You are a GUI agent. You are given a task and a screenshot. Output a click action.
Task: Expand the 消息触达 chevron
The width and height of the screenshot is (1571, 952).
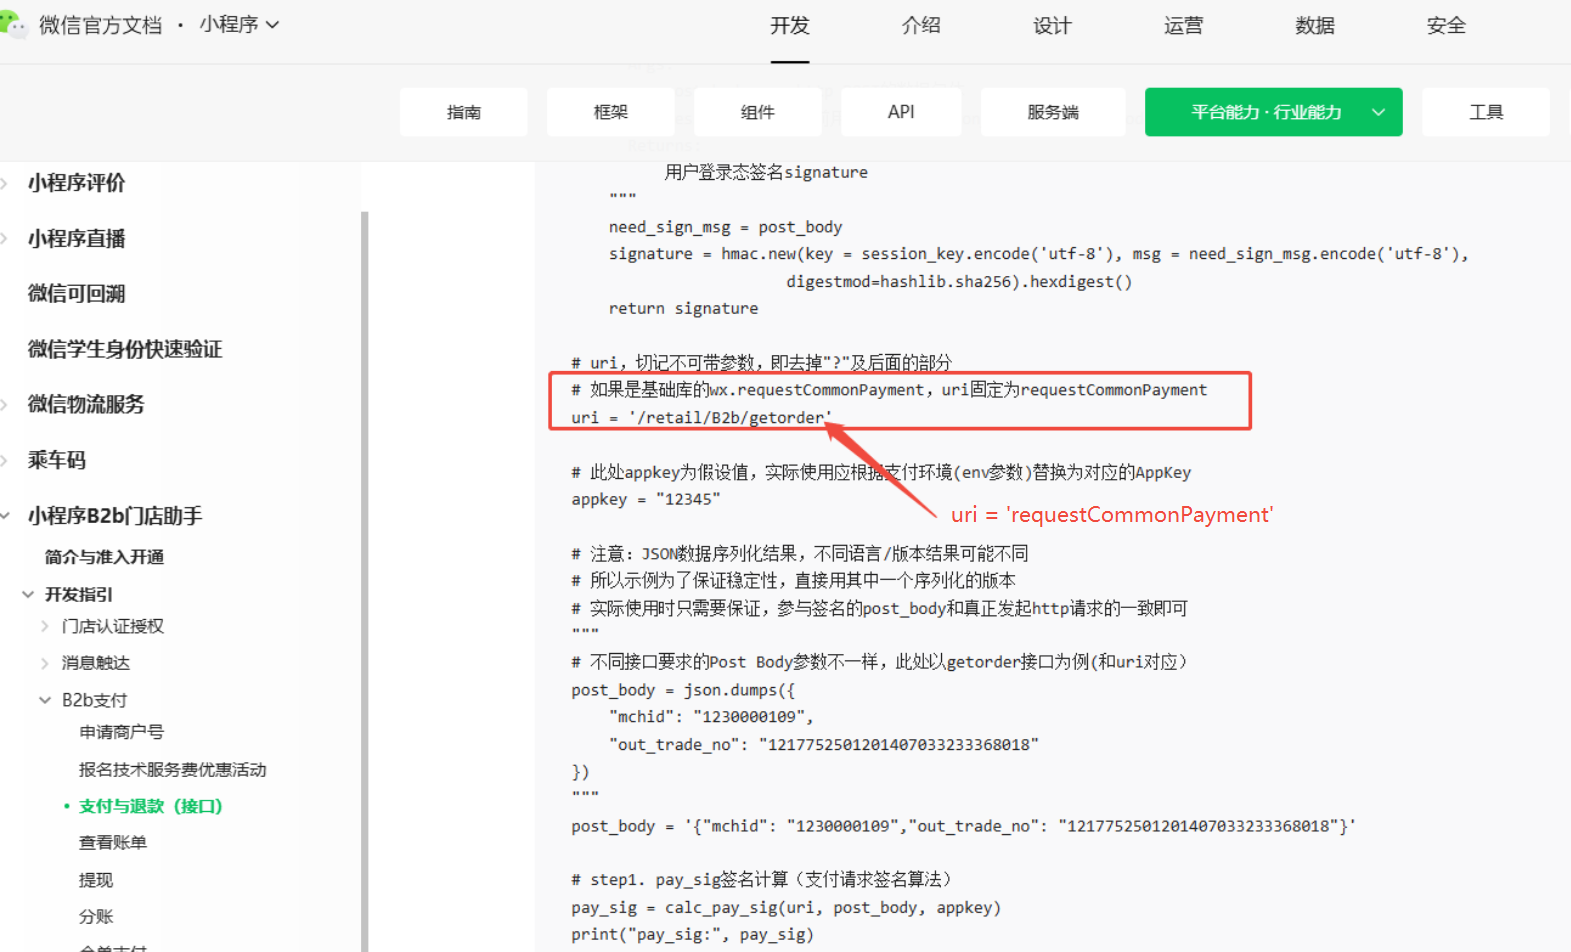point(45,663)
